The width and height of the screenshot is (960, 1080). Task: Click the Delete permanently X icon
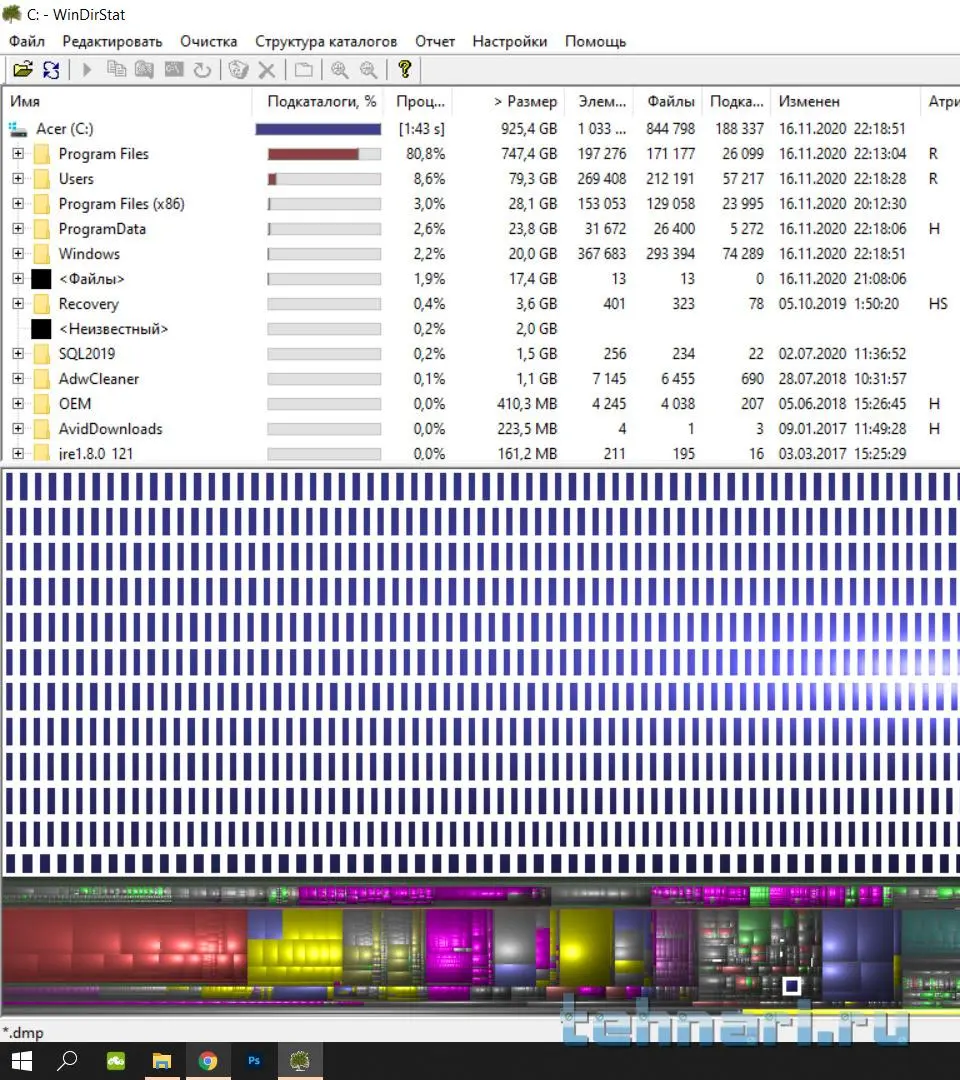pos(267,70)
